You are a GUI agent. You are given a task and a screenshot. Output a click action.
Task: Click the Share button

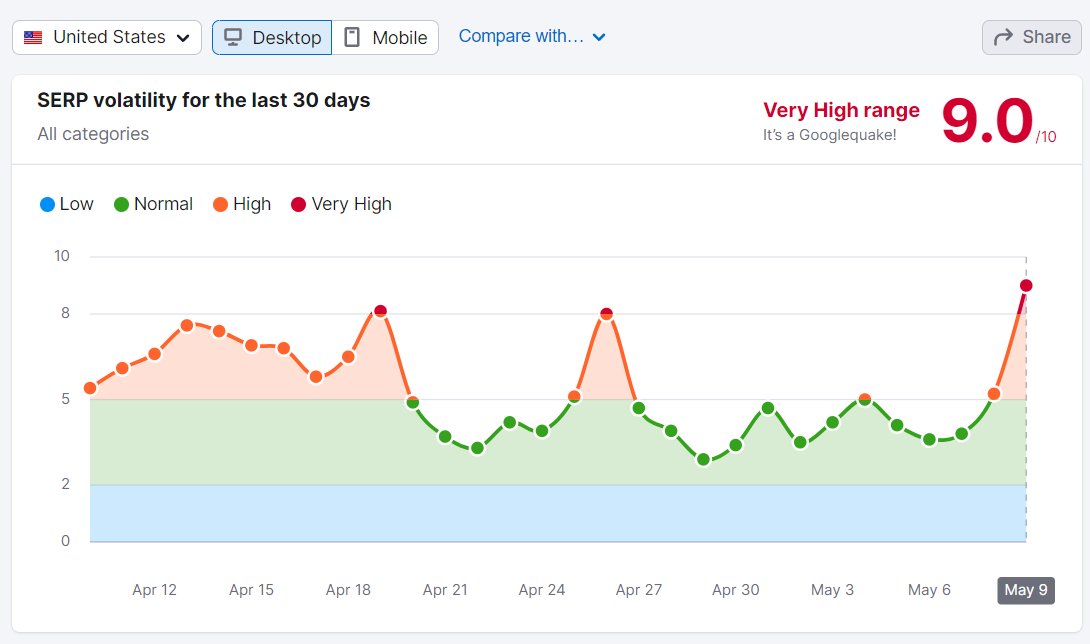1031,37
